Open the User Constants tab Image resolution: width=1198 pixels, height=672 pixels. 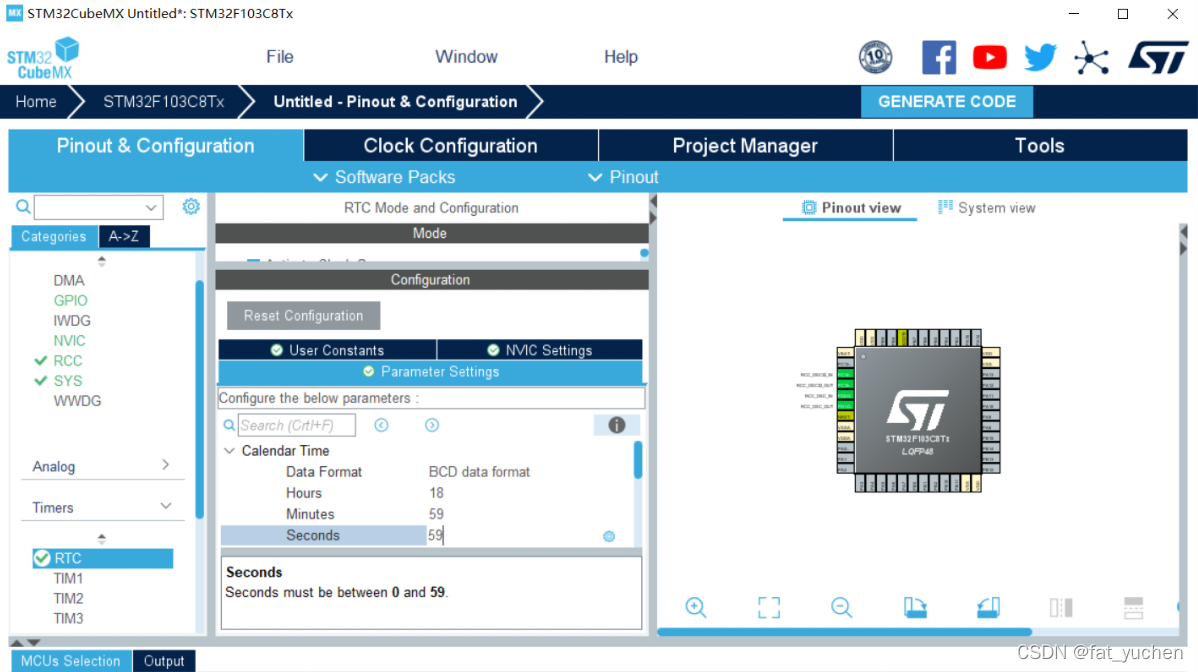[327, 350]
